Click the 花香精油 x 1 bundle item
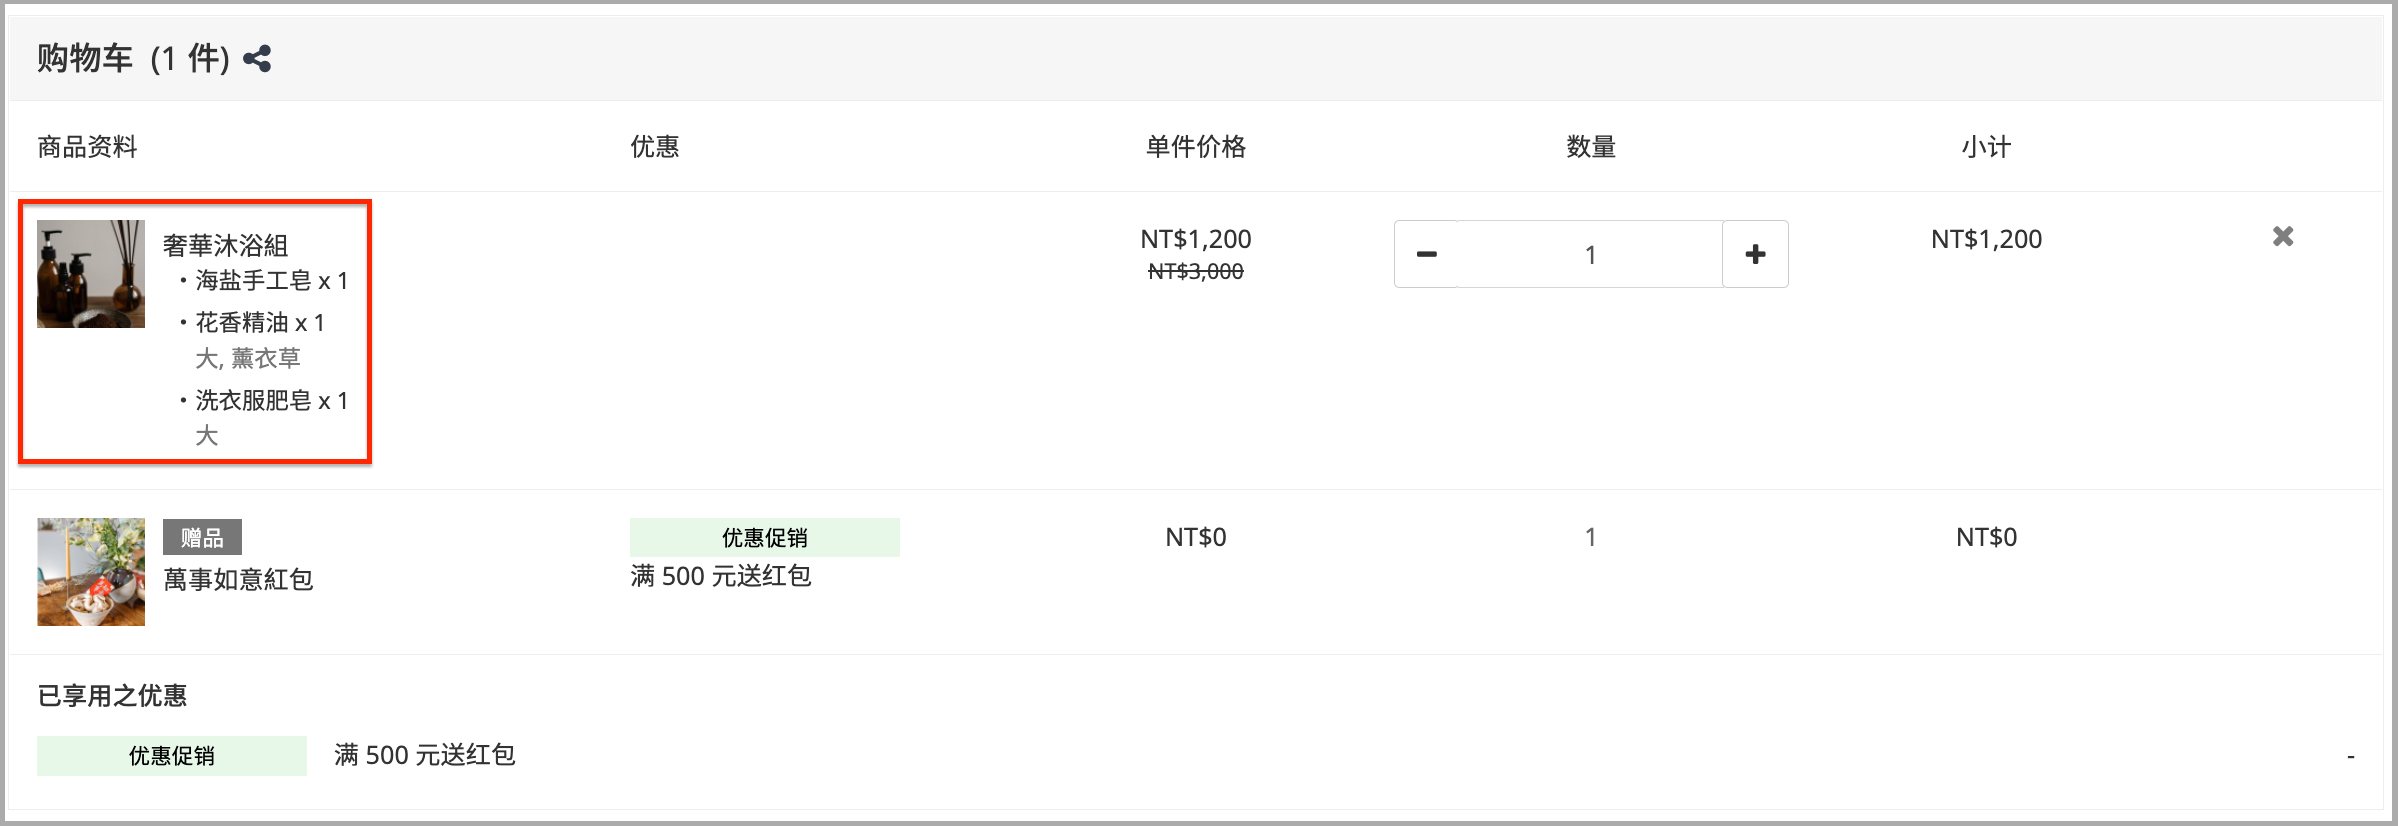The width and height of the screenshot is (2398, 826). pos(259,323)
